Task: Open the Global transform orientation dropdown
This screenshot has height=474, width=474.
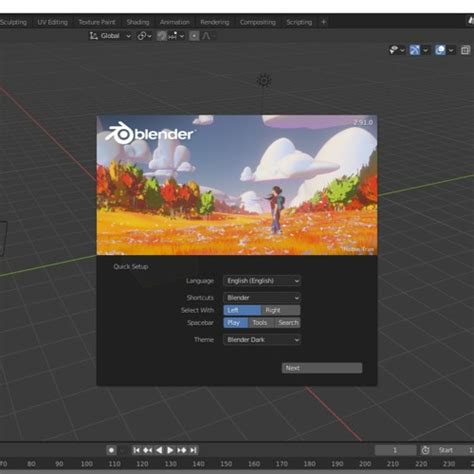Action: (x=110, y=36)
